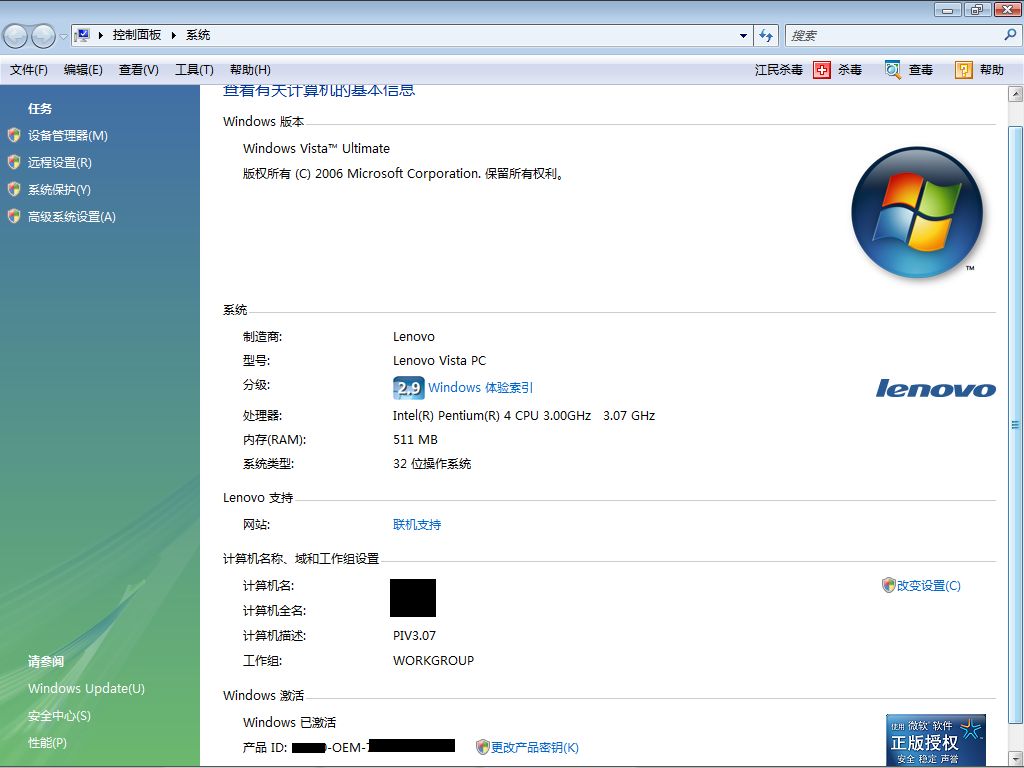Viewport: 1024px width, 768px height.
Task: Click the Back navigation arrow button
Action: pos(15,36)
